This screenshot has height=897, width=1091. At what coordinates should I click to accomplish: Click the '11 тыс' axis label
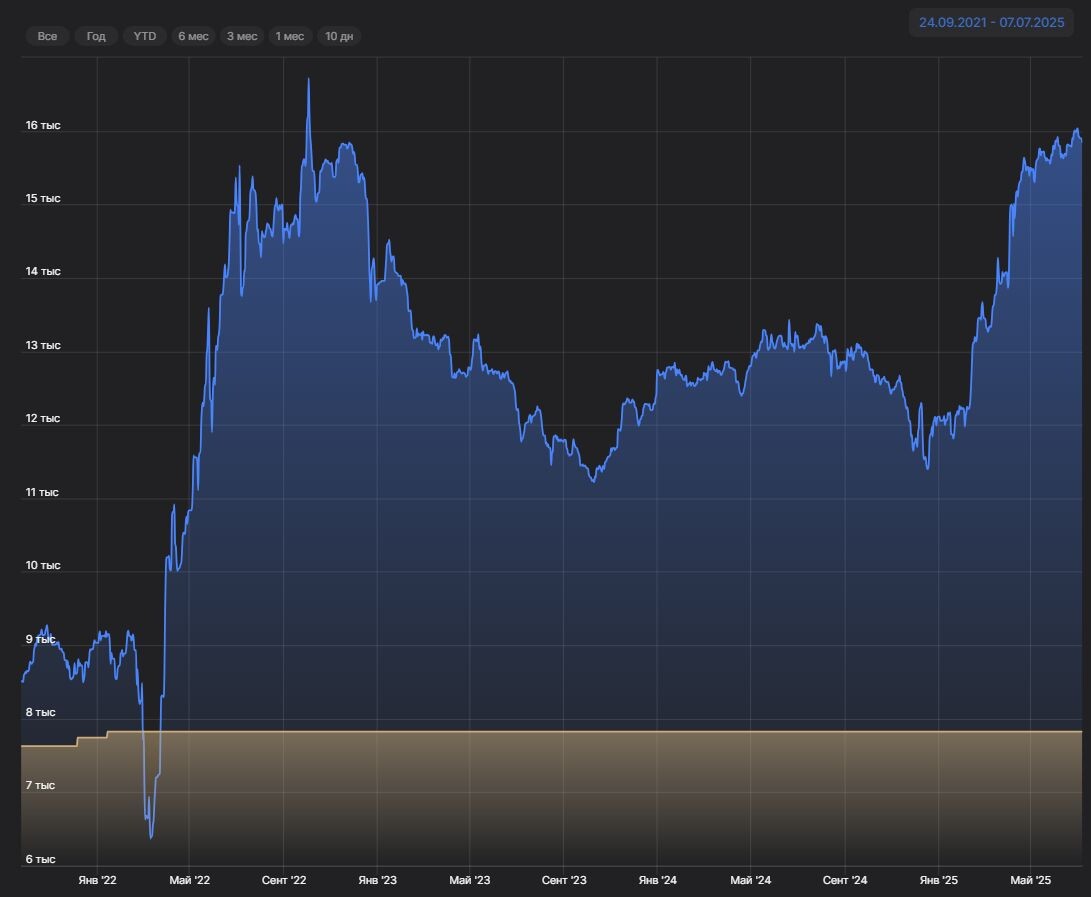point(42,492)
